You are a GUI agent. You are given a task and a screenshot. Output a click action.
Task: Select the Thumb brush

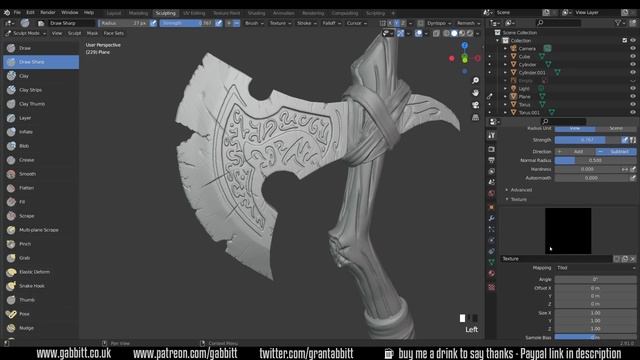(x=41, y=300)
